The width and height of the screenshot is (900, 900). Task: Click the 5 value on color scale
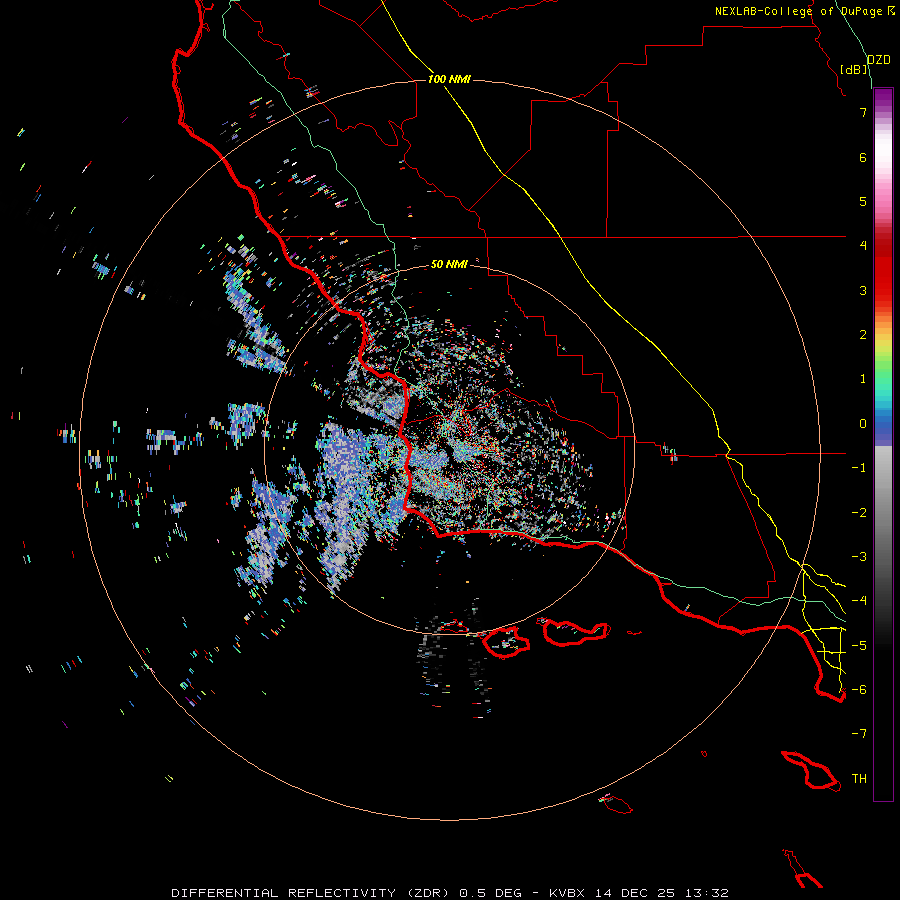tap(863, 201)
